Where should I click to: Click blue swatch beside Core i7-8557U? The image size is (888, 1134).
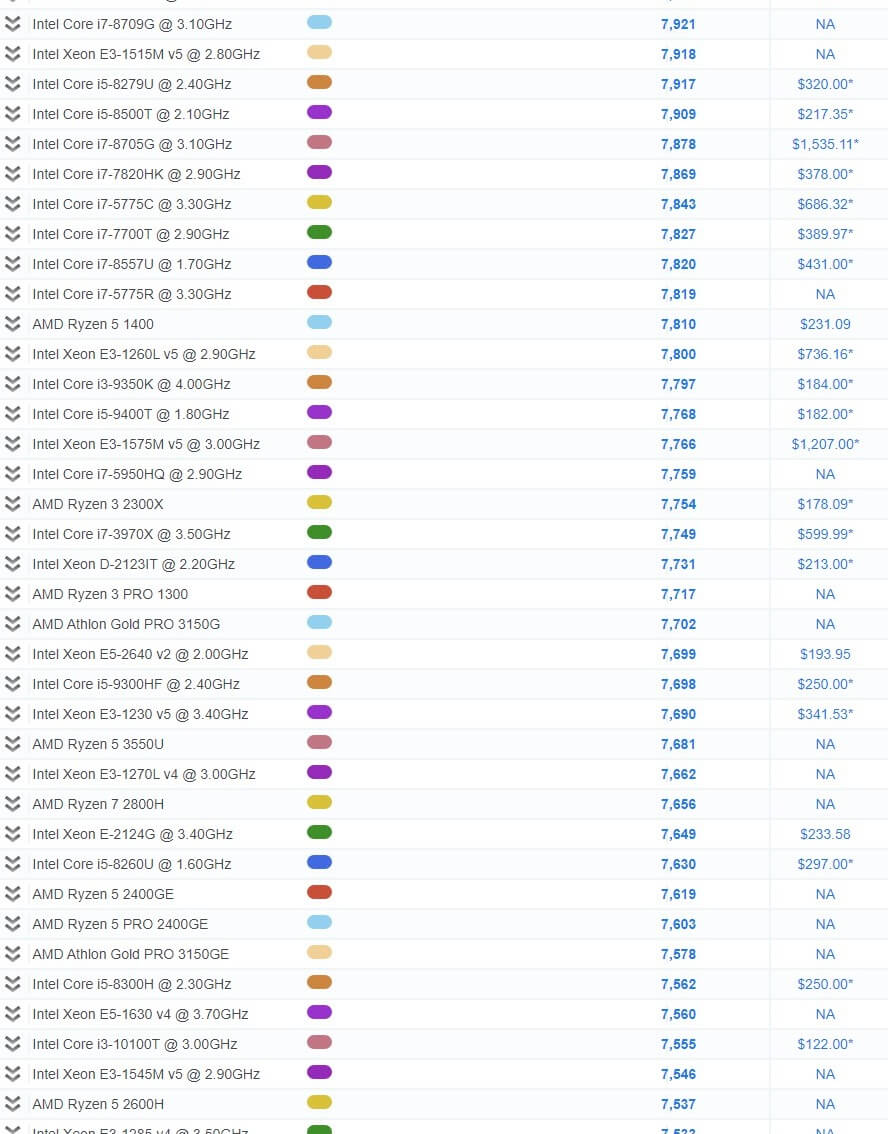[319, 263]
